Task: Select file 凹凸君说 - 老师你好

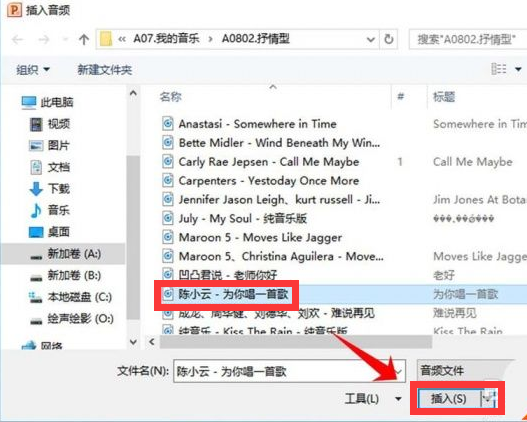Action: [228, 276]
